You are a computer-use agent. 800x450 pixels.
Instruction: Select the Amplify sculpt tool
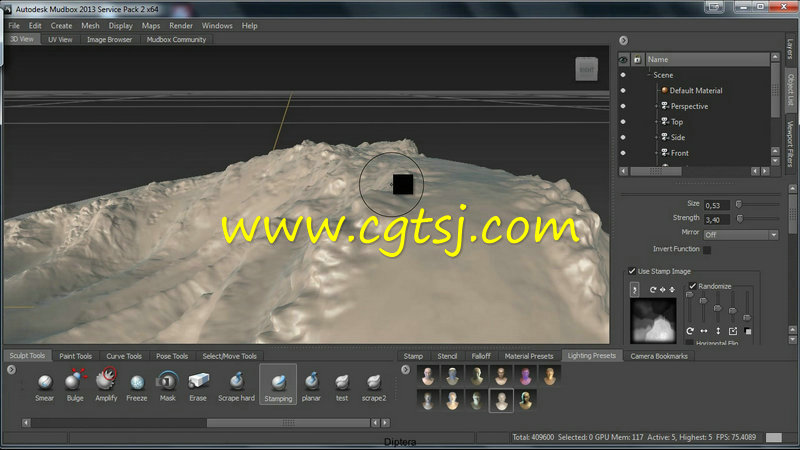pos(106,386)
